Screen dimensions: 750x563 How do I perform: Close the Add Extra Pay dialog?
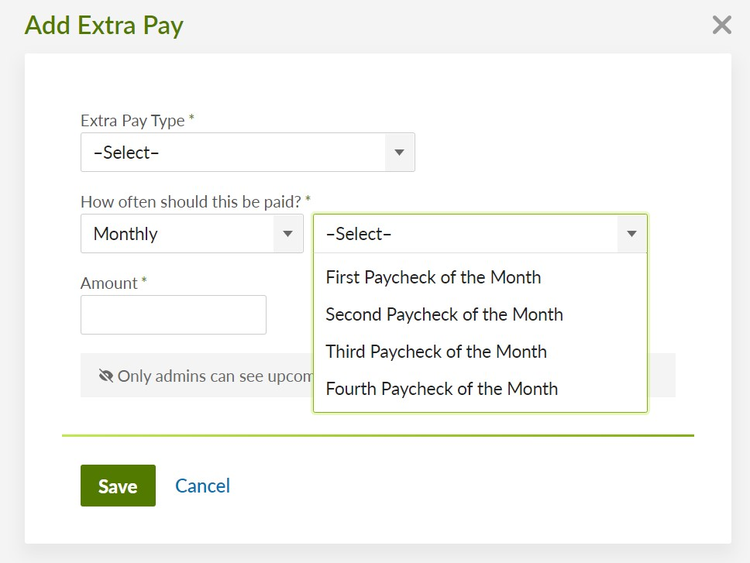[722, 25]
